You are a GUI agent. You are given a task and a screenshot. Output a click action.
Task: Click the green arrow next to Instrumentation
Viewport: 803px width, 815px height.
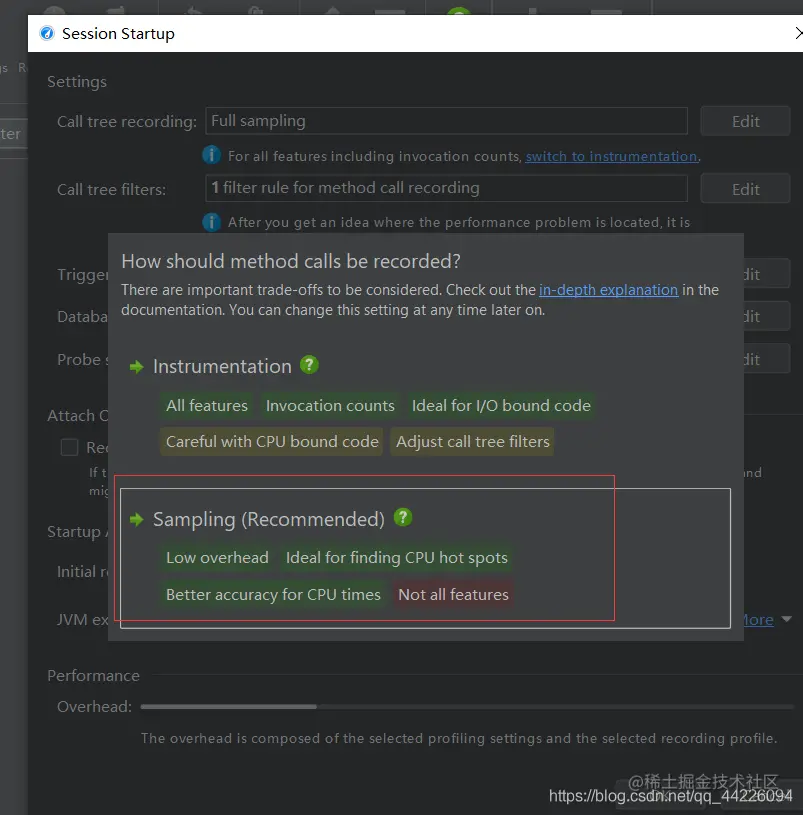click(x=137, y=367)
